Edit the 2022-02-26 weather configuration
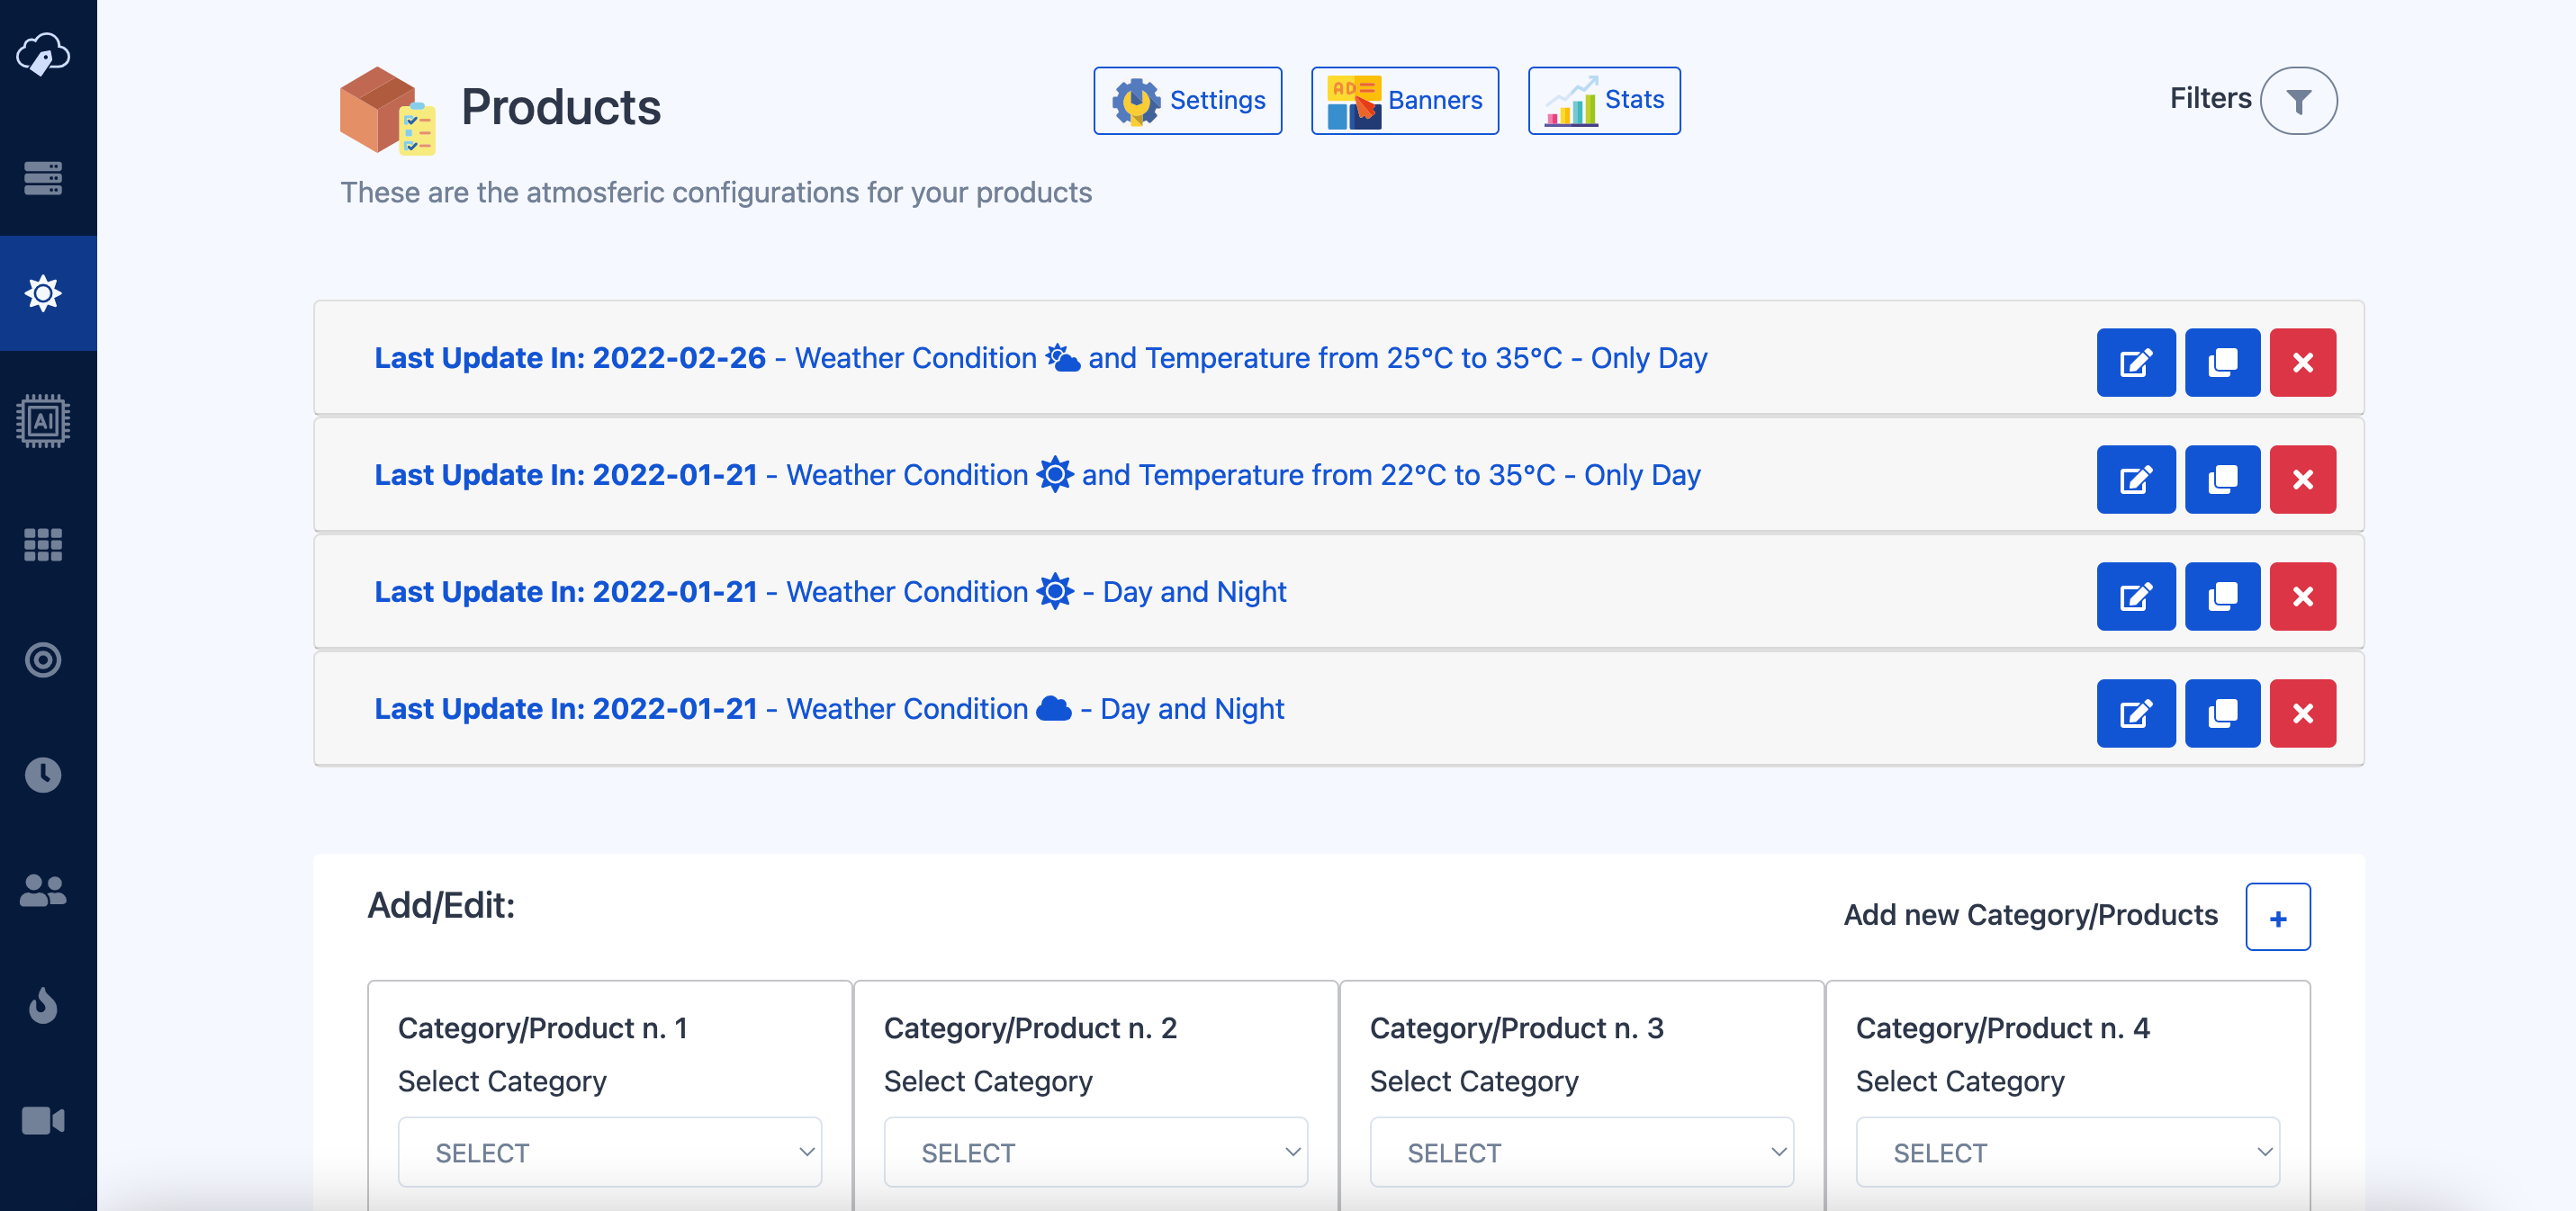 (x=2135, y=362)
